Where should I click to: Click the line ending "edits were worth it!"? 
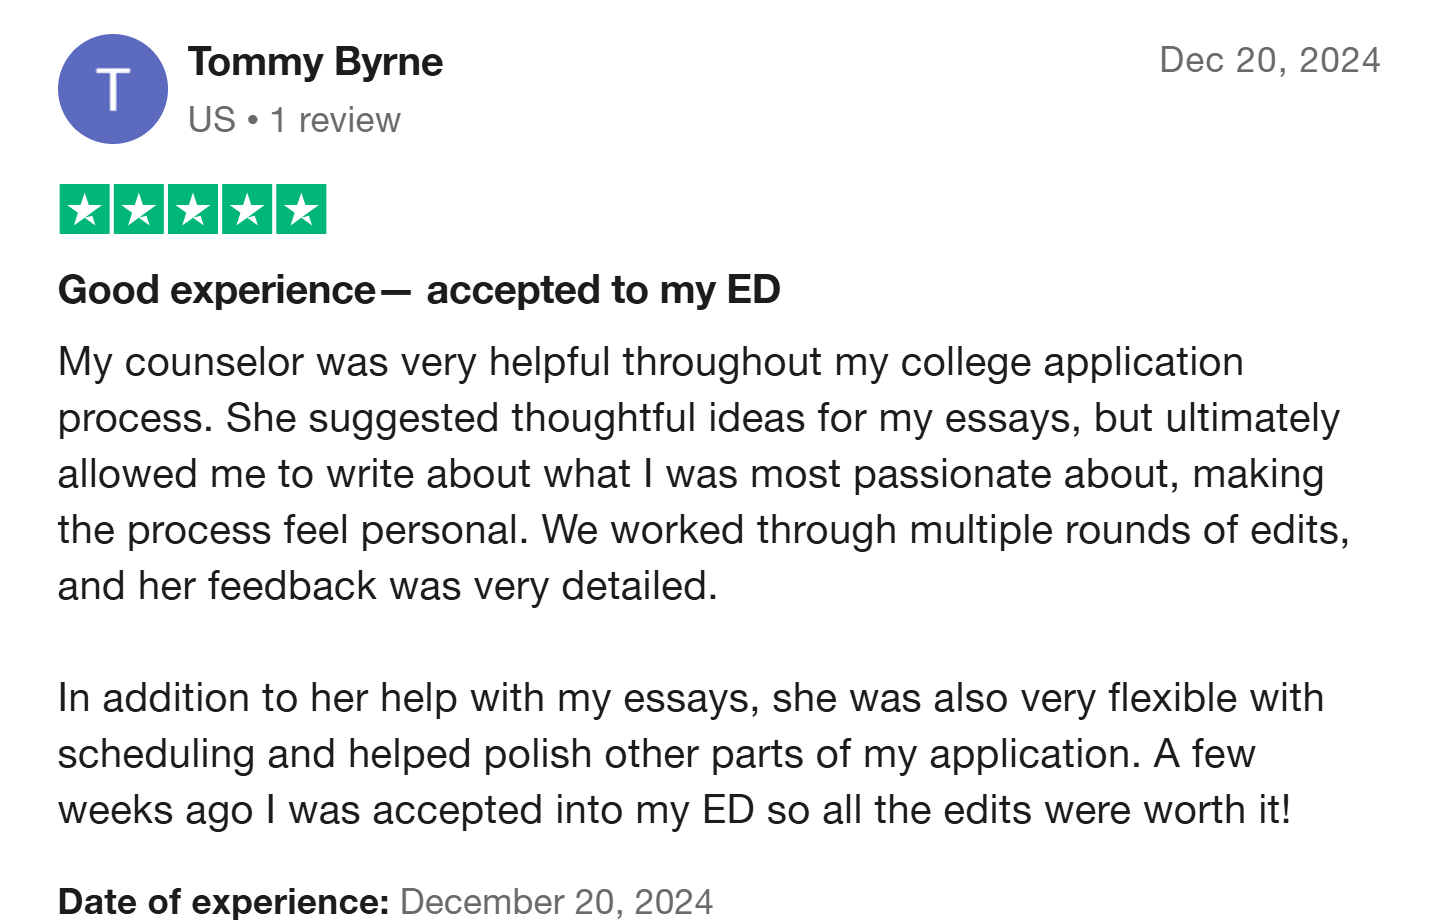click(675, 810)
